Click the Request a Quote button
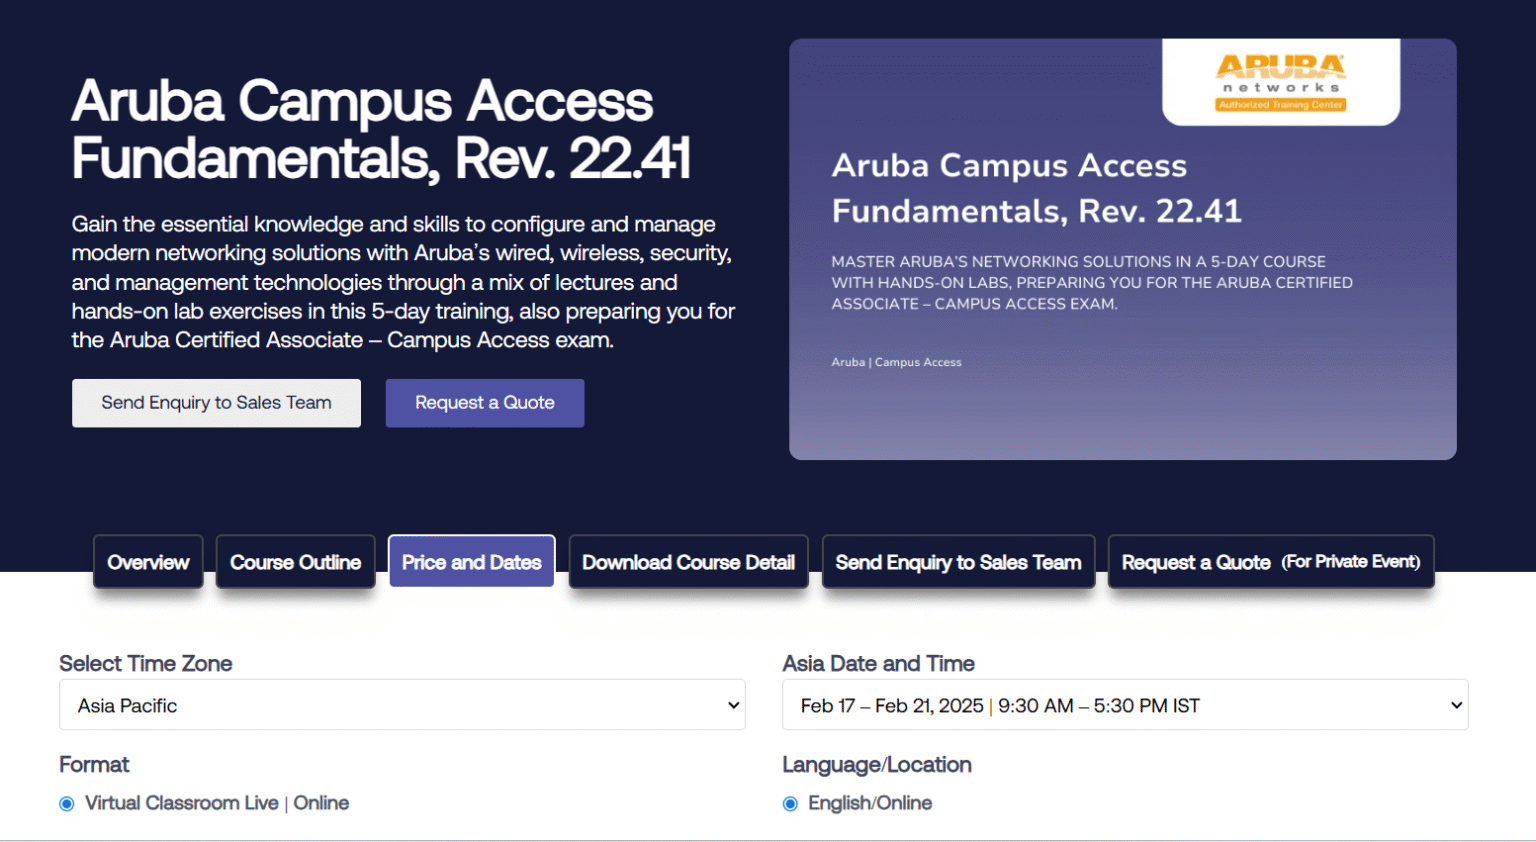The image size is (1536, 842). click(x=484, y=403)
